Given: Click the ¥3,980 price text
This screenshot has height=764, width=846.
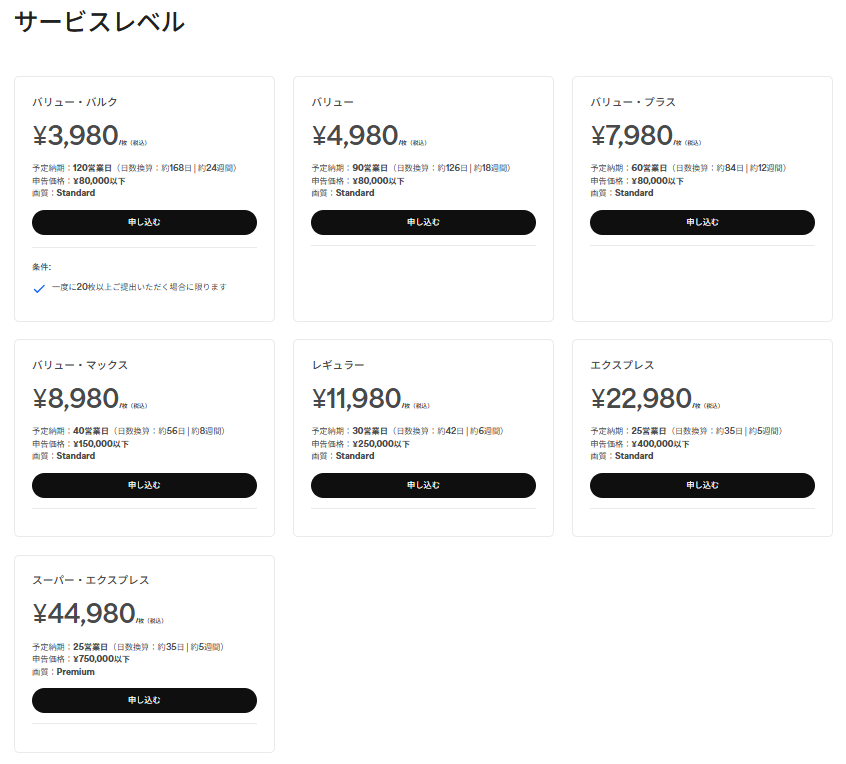Looking at the screenshot, I should (76, 136).
